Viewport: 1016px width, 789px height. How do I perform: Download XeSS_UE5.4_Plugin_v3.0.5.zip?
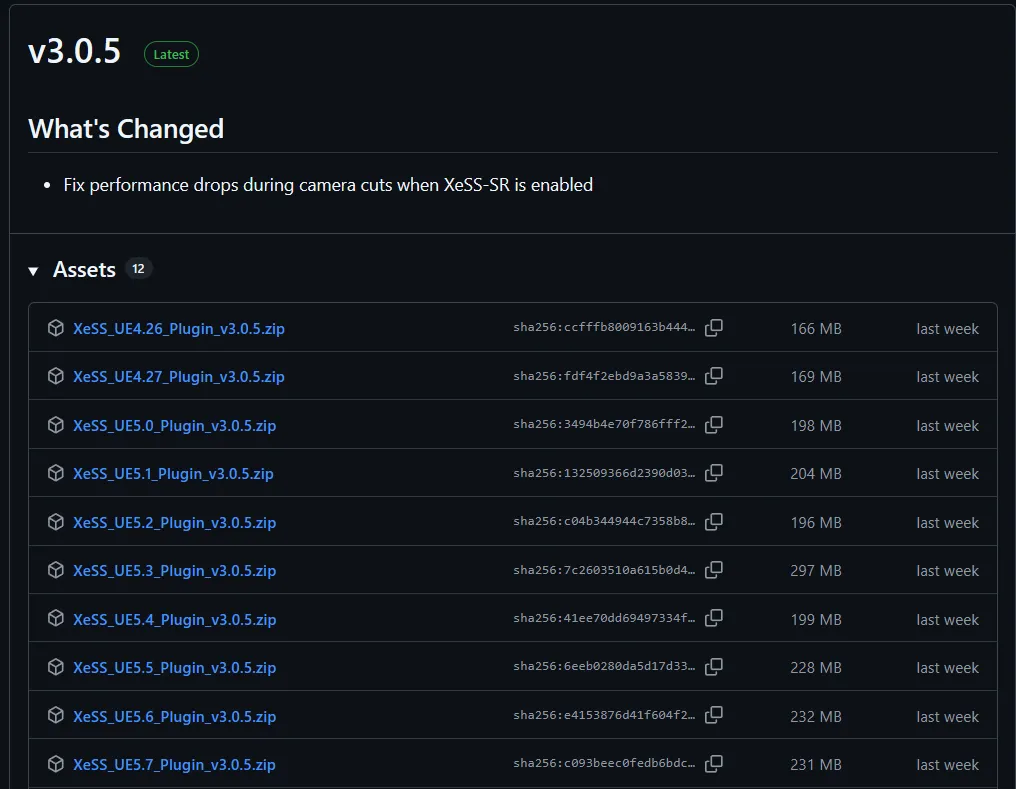(174, 620)
